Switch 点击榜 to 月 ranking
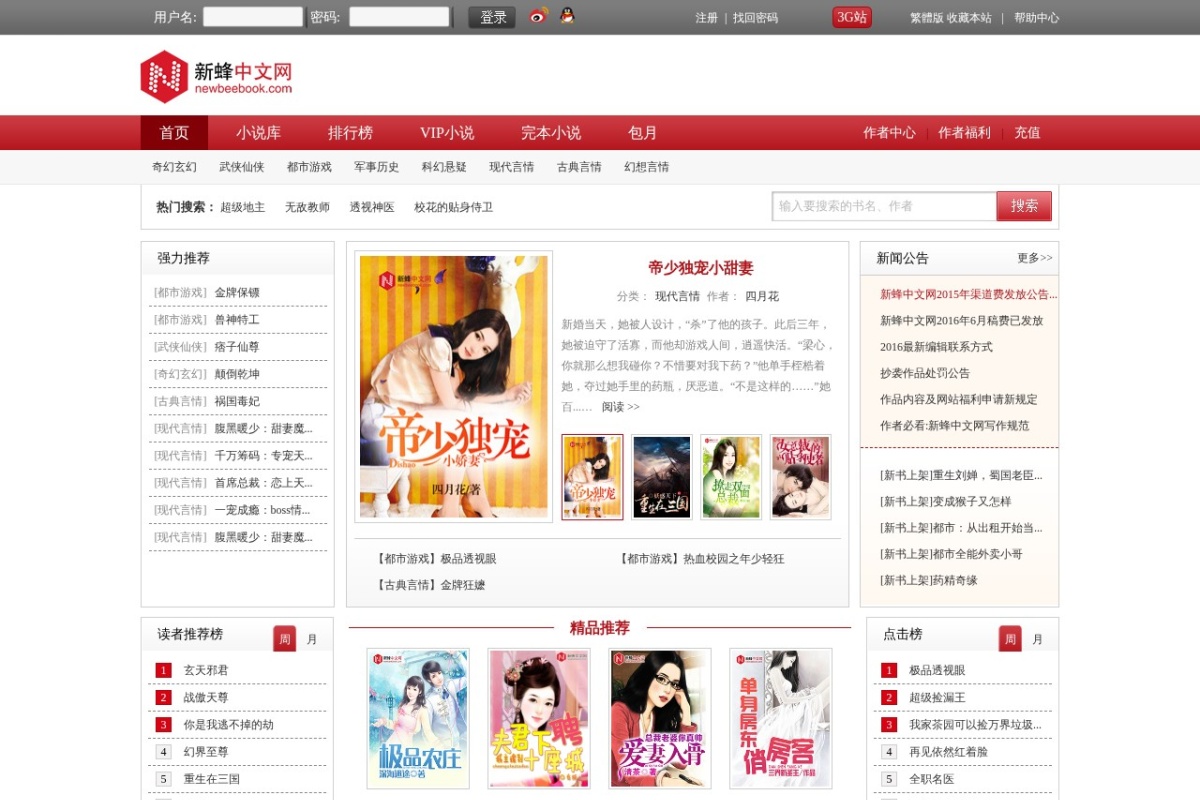This screenshot has height=800, width=1200. (1037, 639)
